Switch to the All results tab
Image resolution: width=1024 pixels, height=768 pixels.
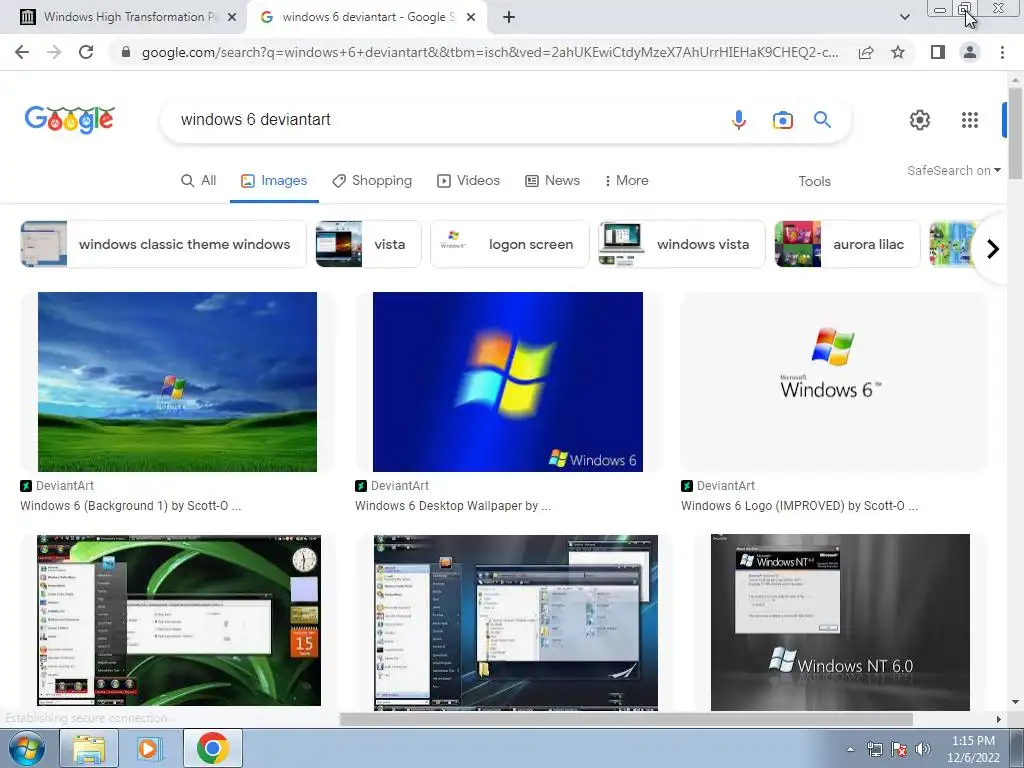[199, 181]
